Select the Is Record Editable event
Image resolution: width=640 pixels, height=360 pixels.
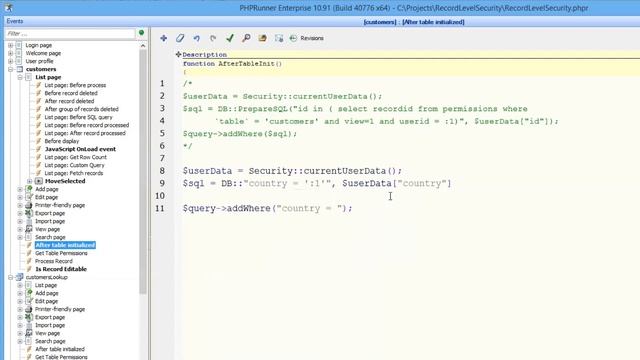61,269
